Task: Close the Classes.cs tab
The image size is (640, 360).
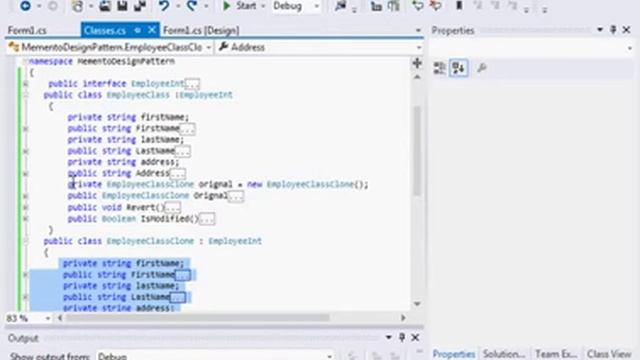Action: pyautogui.click(x=151, y=30)
